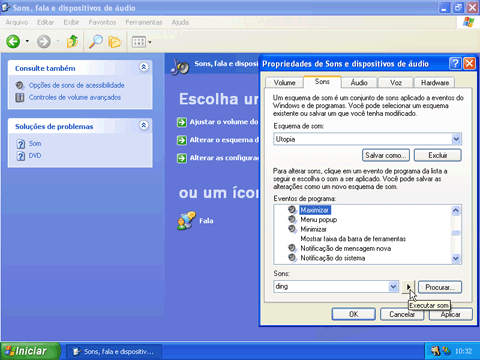
Task: Click arrow icon next to Alterar o esquema
Action: [182, 140]
